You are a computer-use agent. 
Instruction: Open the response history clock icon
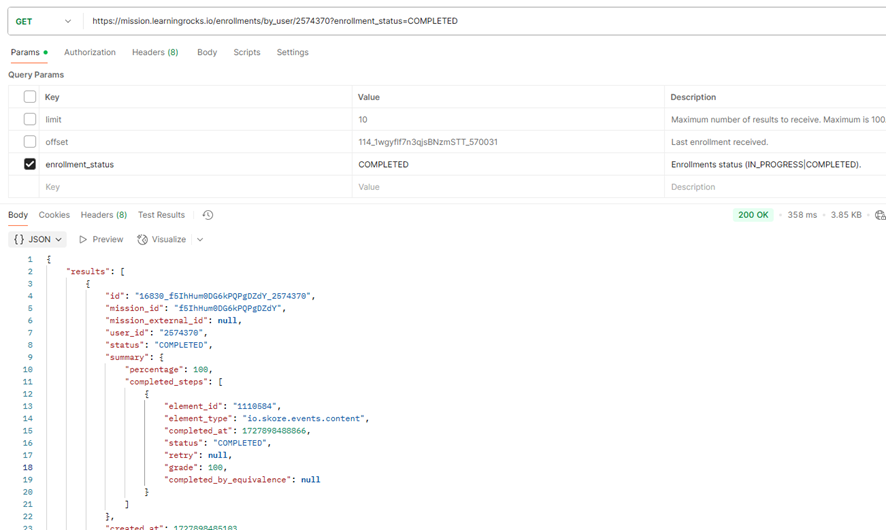click(208, 215)
